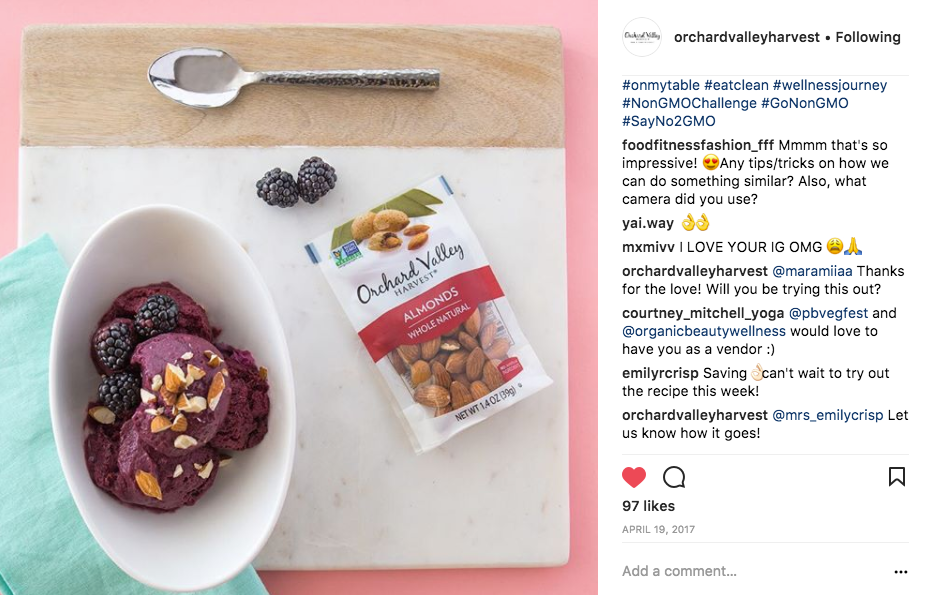The image size is (930, 595).
Task: Open the @maramiiaa mention link
Action: pyautogui.click(x=812, y=271)
